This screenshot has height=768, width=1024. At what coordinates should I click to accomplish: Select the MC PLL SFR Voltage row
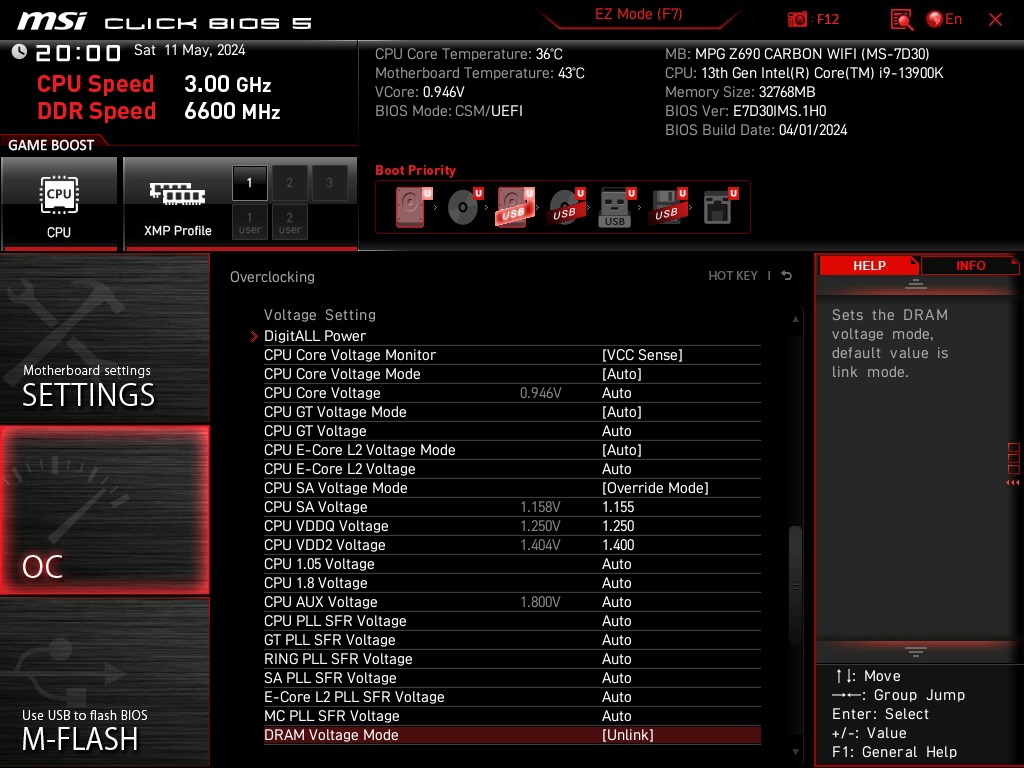pyautogui.click(x=512, y=715)
